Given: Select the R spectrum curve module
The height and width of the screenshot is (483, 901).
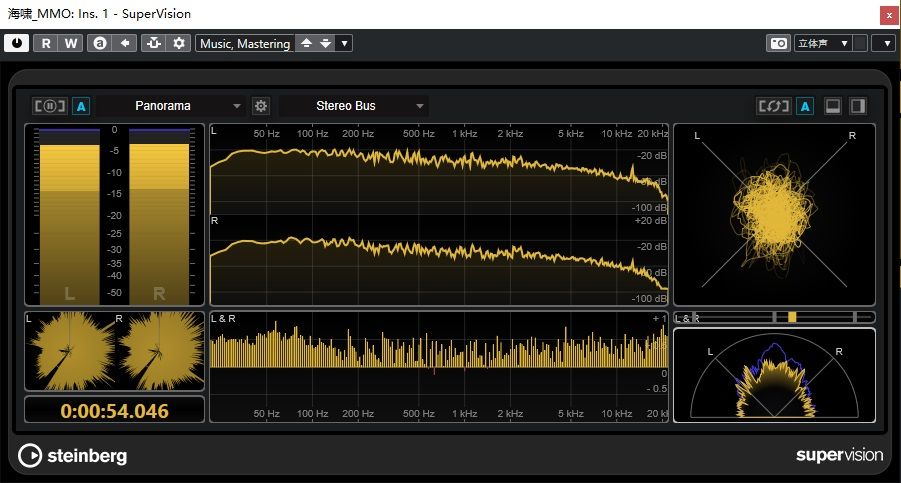Looking at the screenshot, I should coord(439,260).
